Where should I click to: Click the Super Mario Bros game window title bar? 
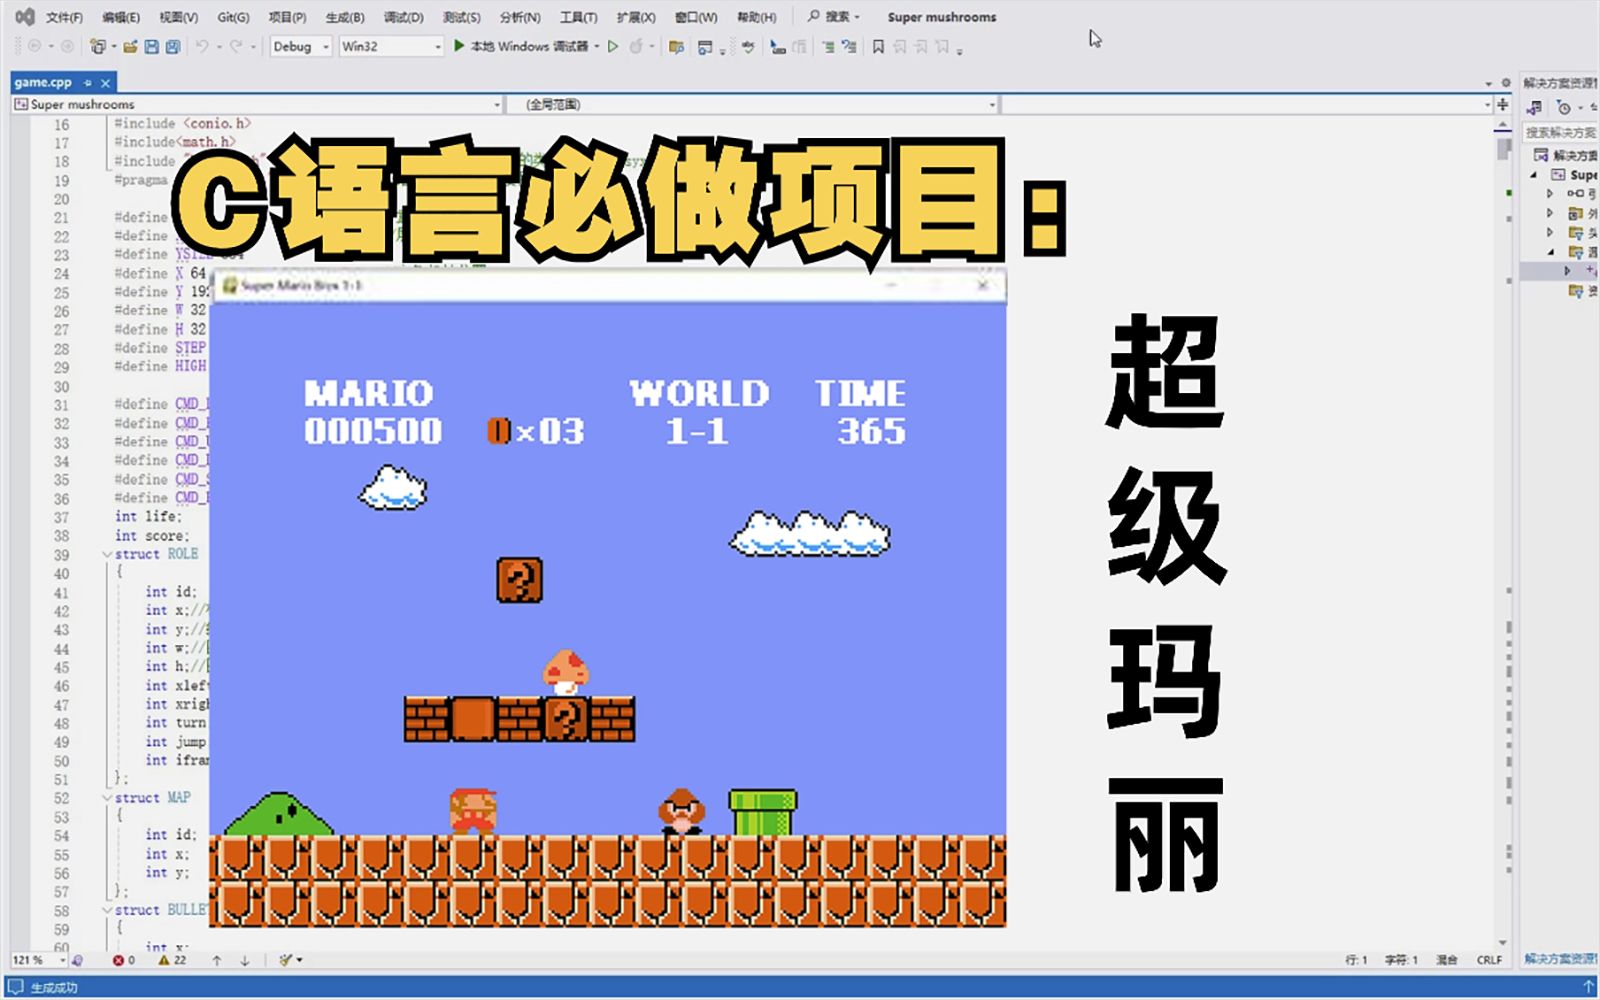pyautogui.click(x=608, y=286)
